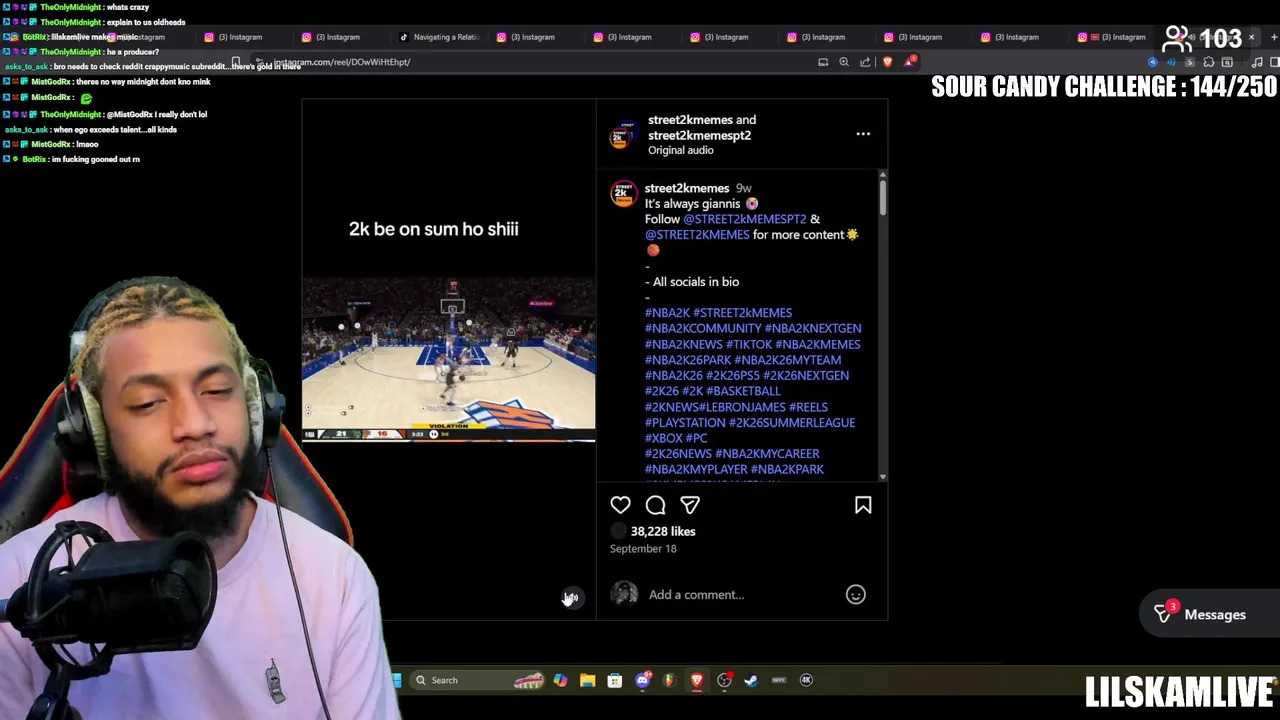
Task: Open FL Studio taskbar icon
Action: pyautogui.click(x=669, y=680)
